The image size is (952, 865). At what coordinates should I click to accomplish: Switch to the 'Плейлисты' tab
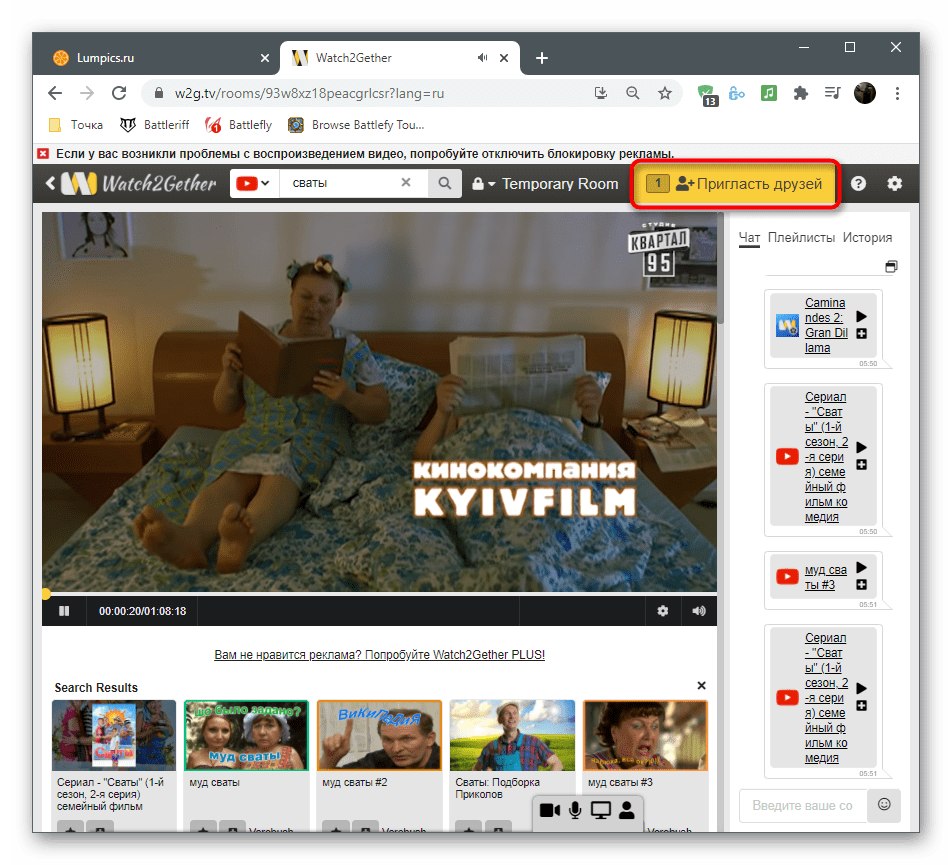[801, 238]
